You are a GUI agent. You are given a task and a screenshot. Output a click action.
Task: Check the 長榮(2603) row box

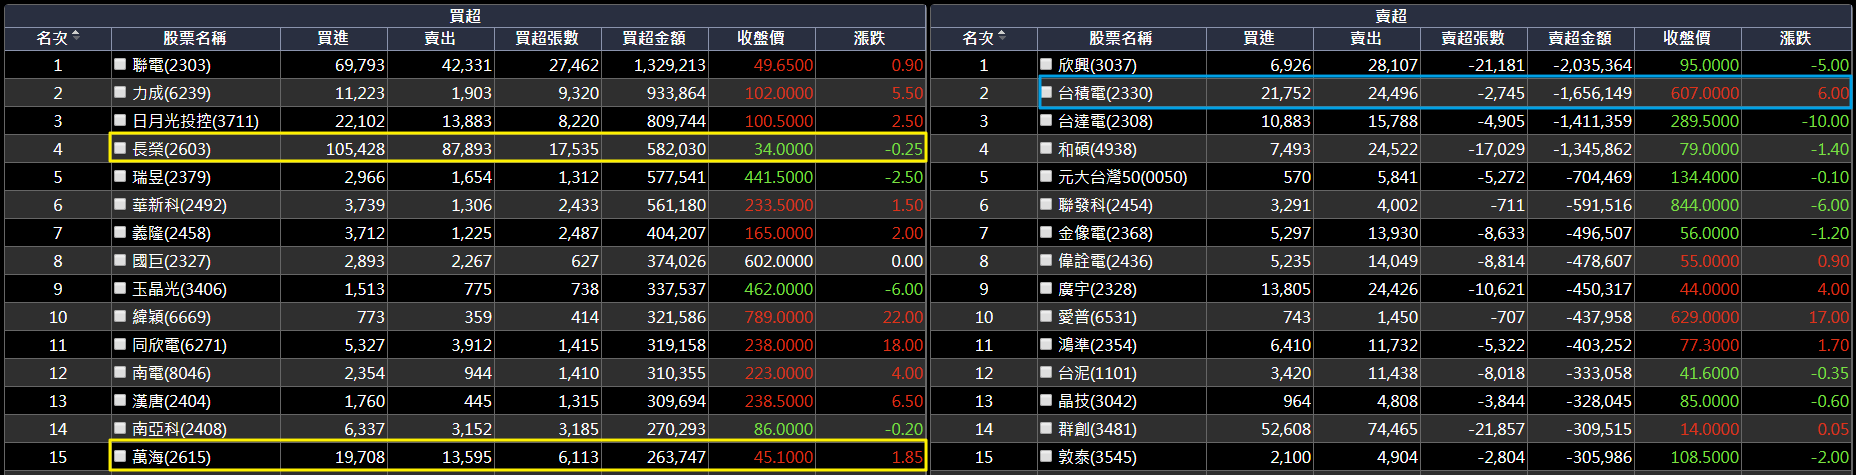pyautogui.click(x=120, y=148)
